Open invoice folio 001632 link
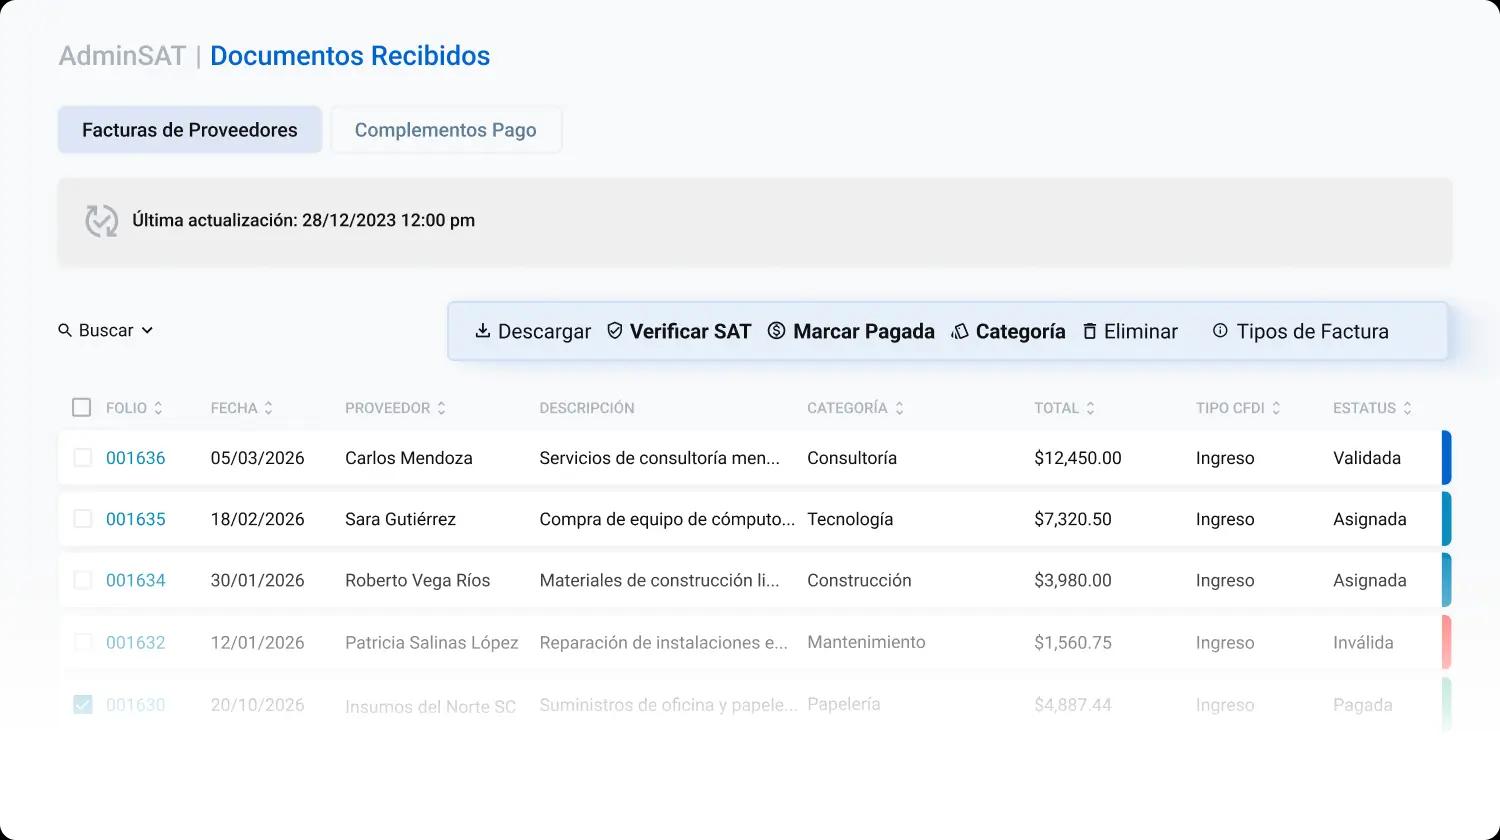The image size is (1500, 840). 136,642
